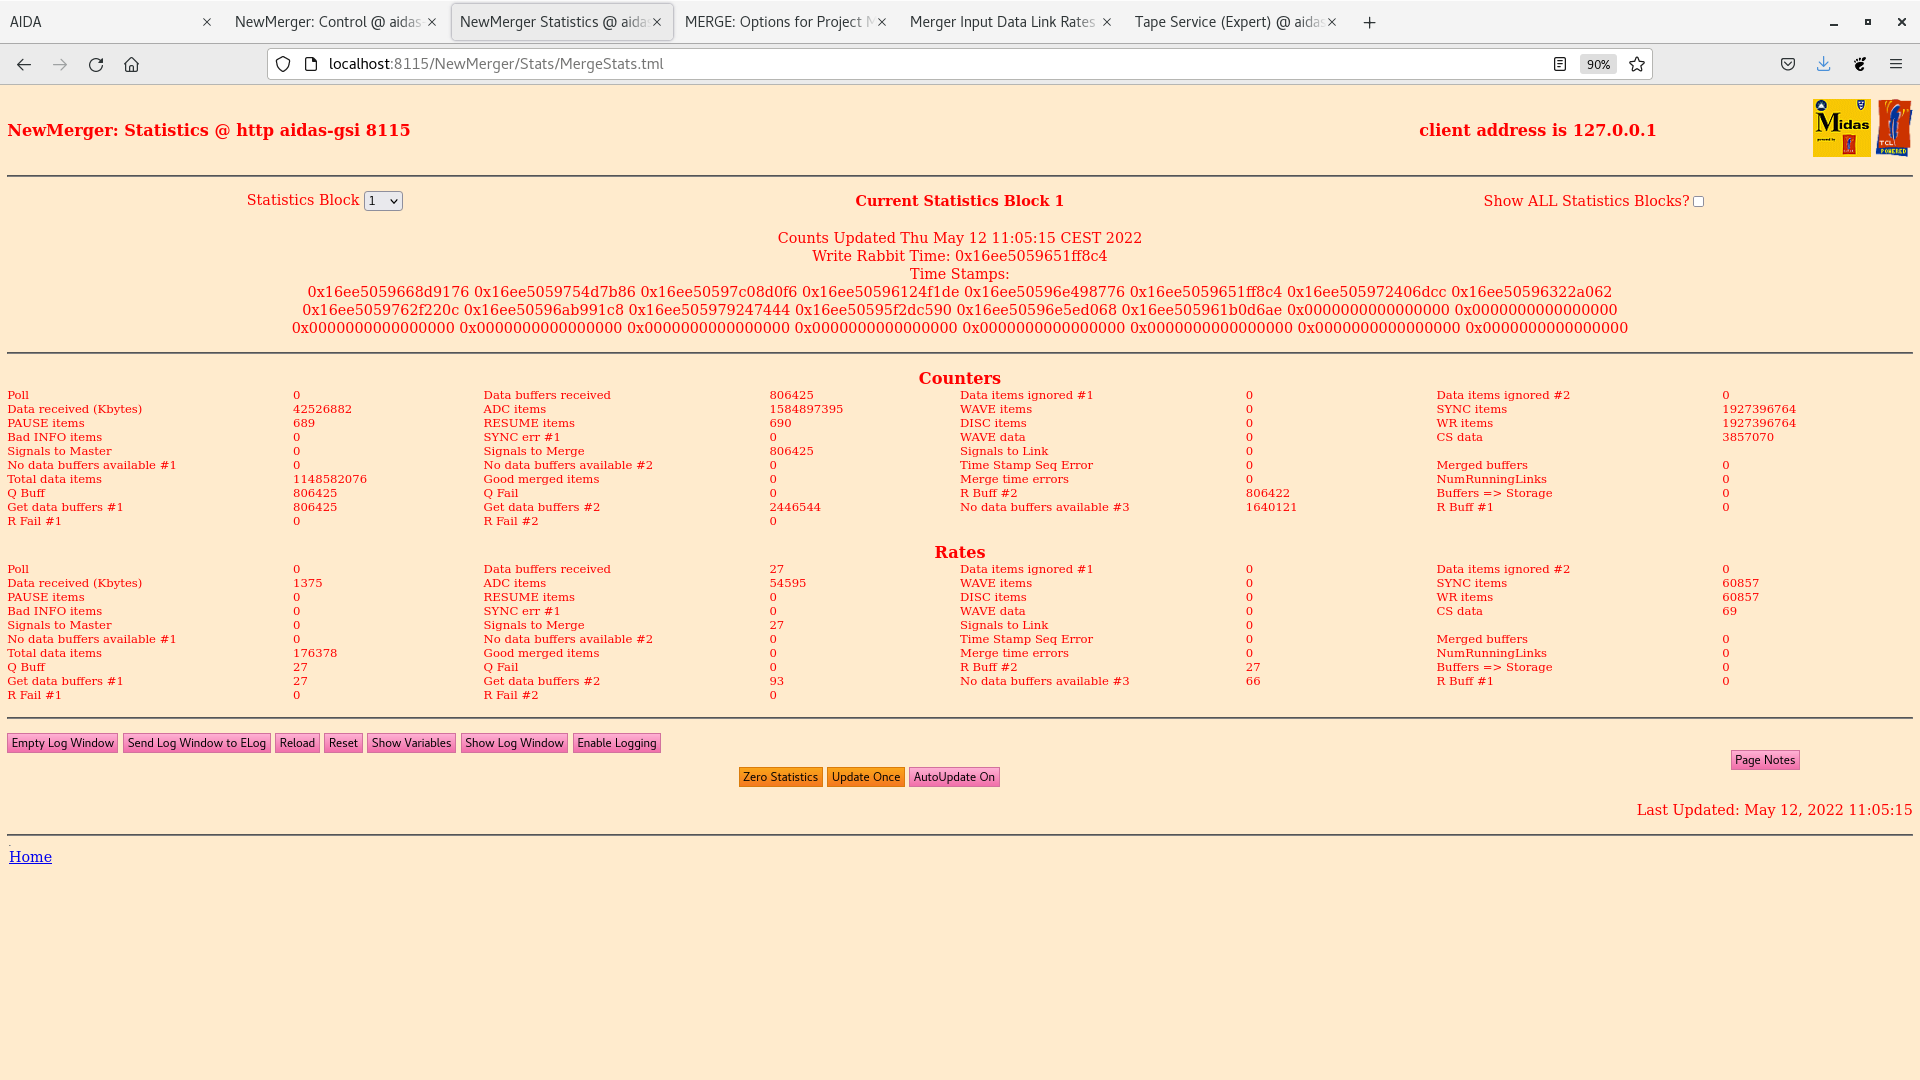Click Show Log Window button
The width and height of the screenshot is (1920, 1080).
(x=514, y=743)
